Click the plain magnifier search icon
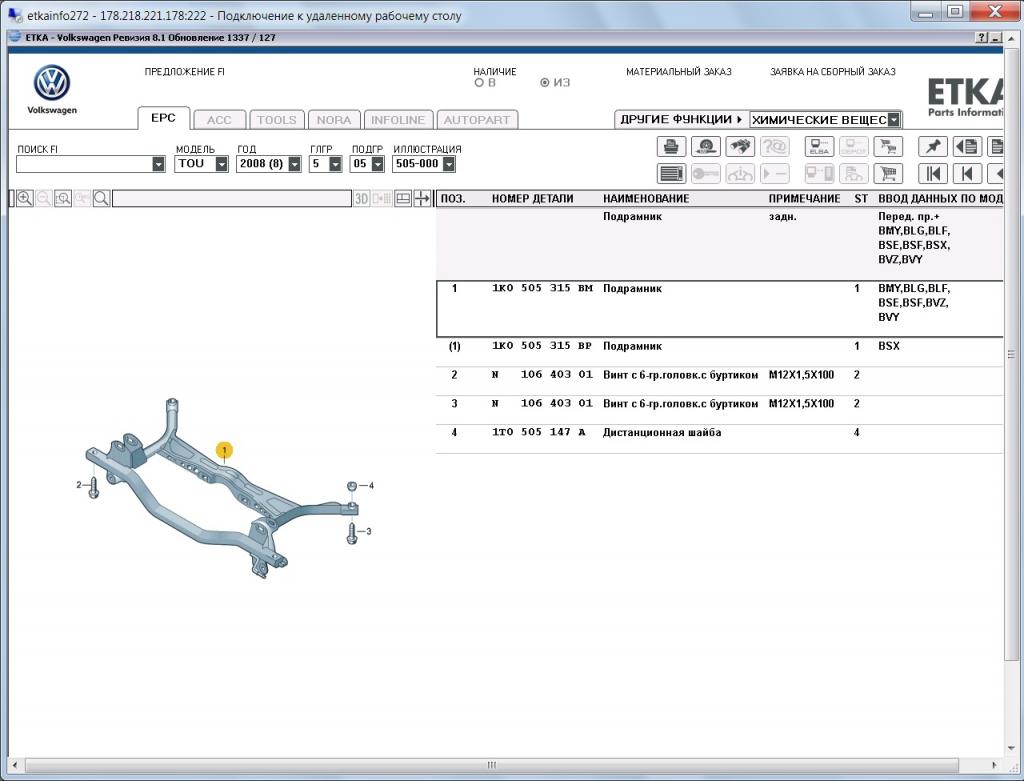This screenshot has width=1024, height=781. pyautogui.click(x=101, y=199)
